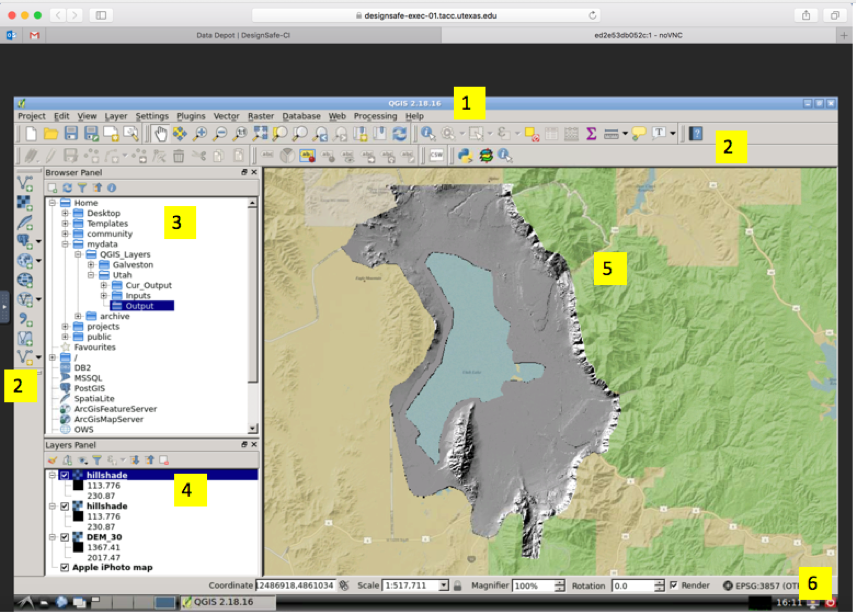Open the Raster menu
Screen dimensions: 856x612
point(260,116)
